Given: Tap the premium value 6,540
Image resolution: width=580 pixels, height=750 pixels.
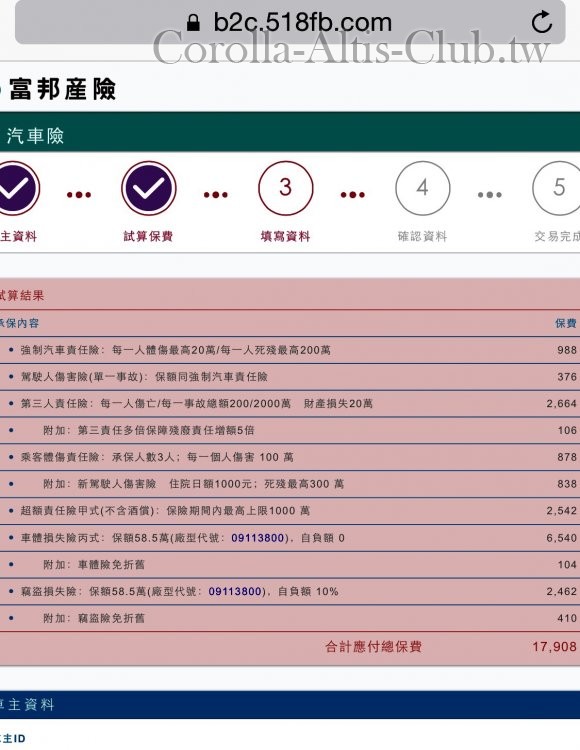Looking at the screenshot, I should coord(562,538).
